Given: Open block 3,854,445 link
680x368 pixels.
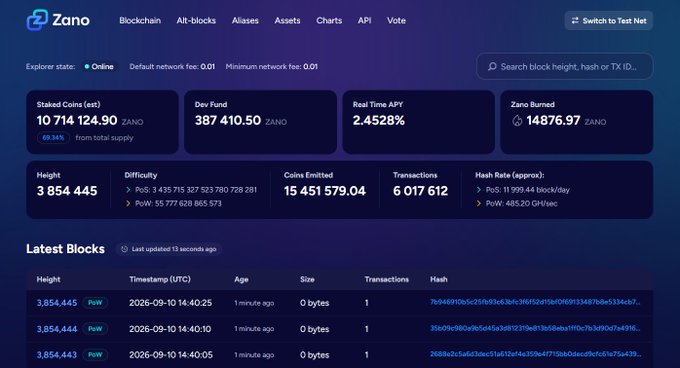Looking at the screenshot, I should [57, 303].
